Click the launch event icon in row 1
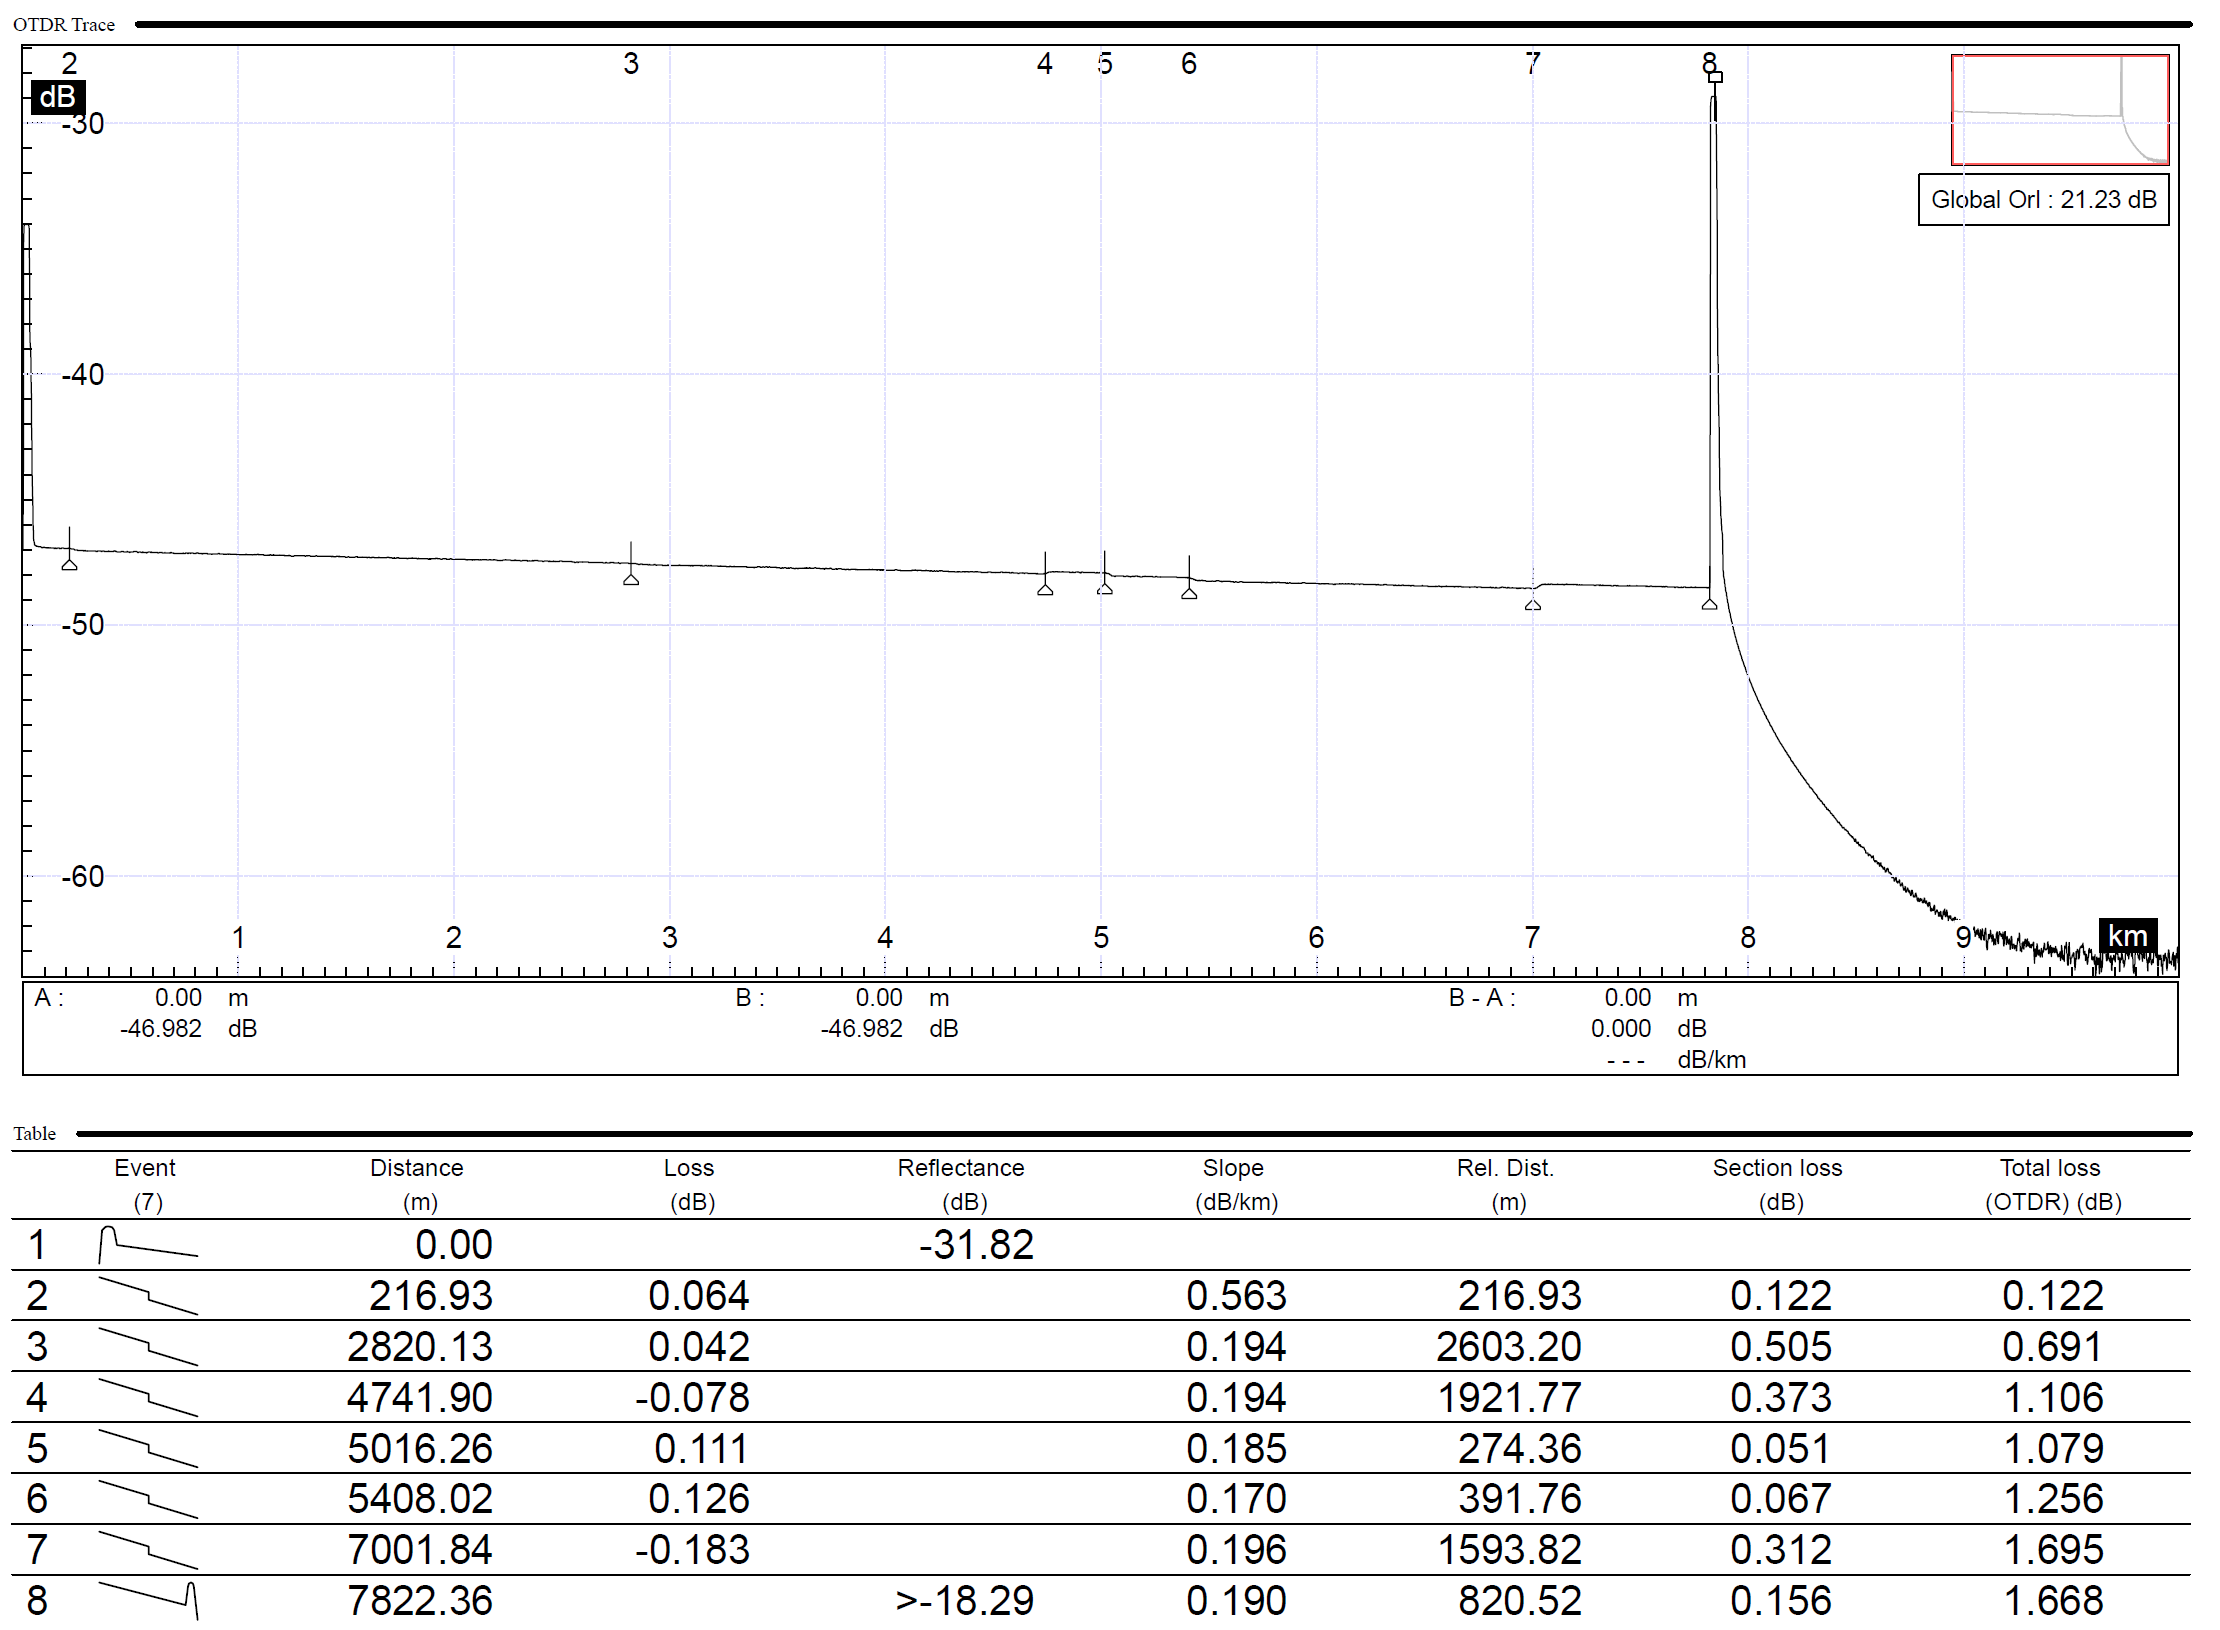2220x1630 pixels. 148,1245
